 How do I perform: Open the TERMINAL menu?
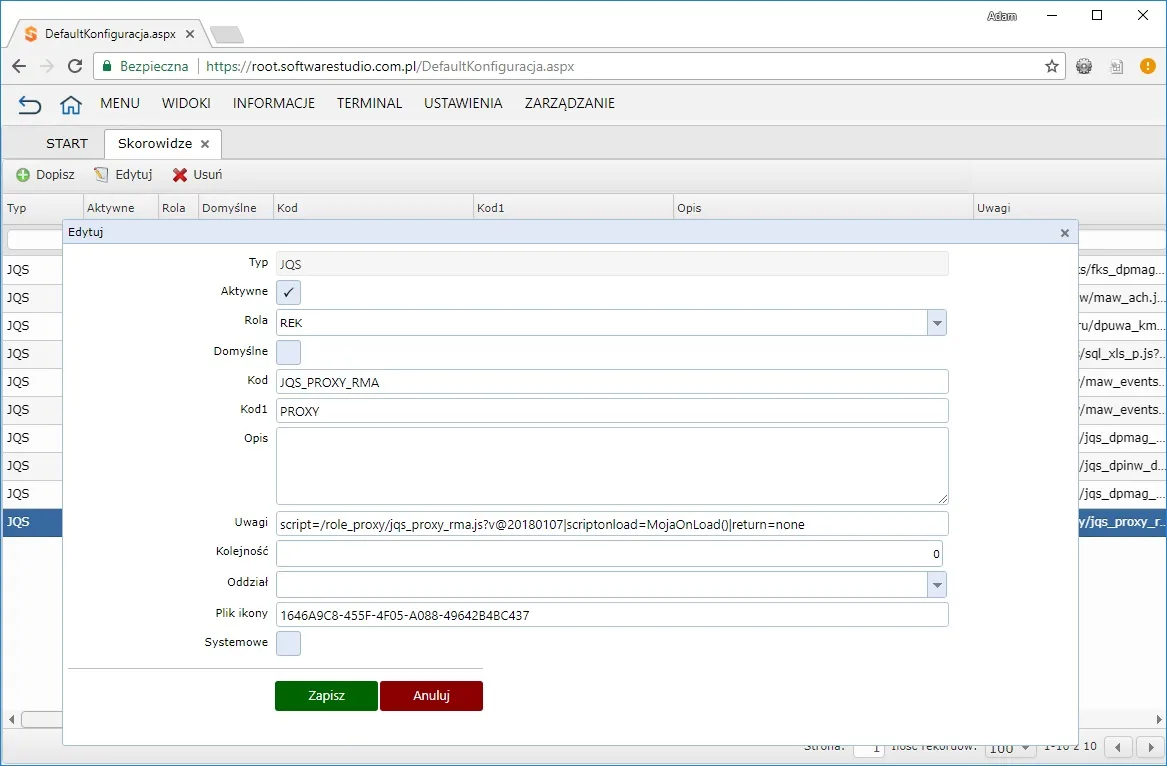coord(369,103)
